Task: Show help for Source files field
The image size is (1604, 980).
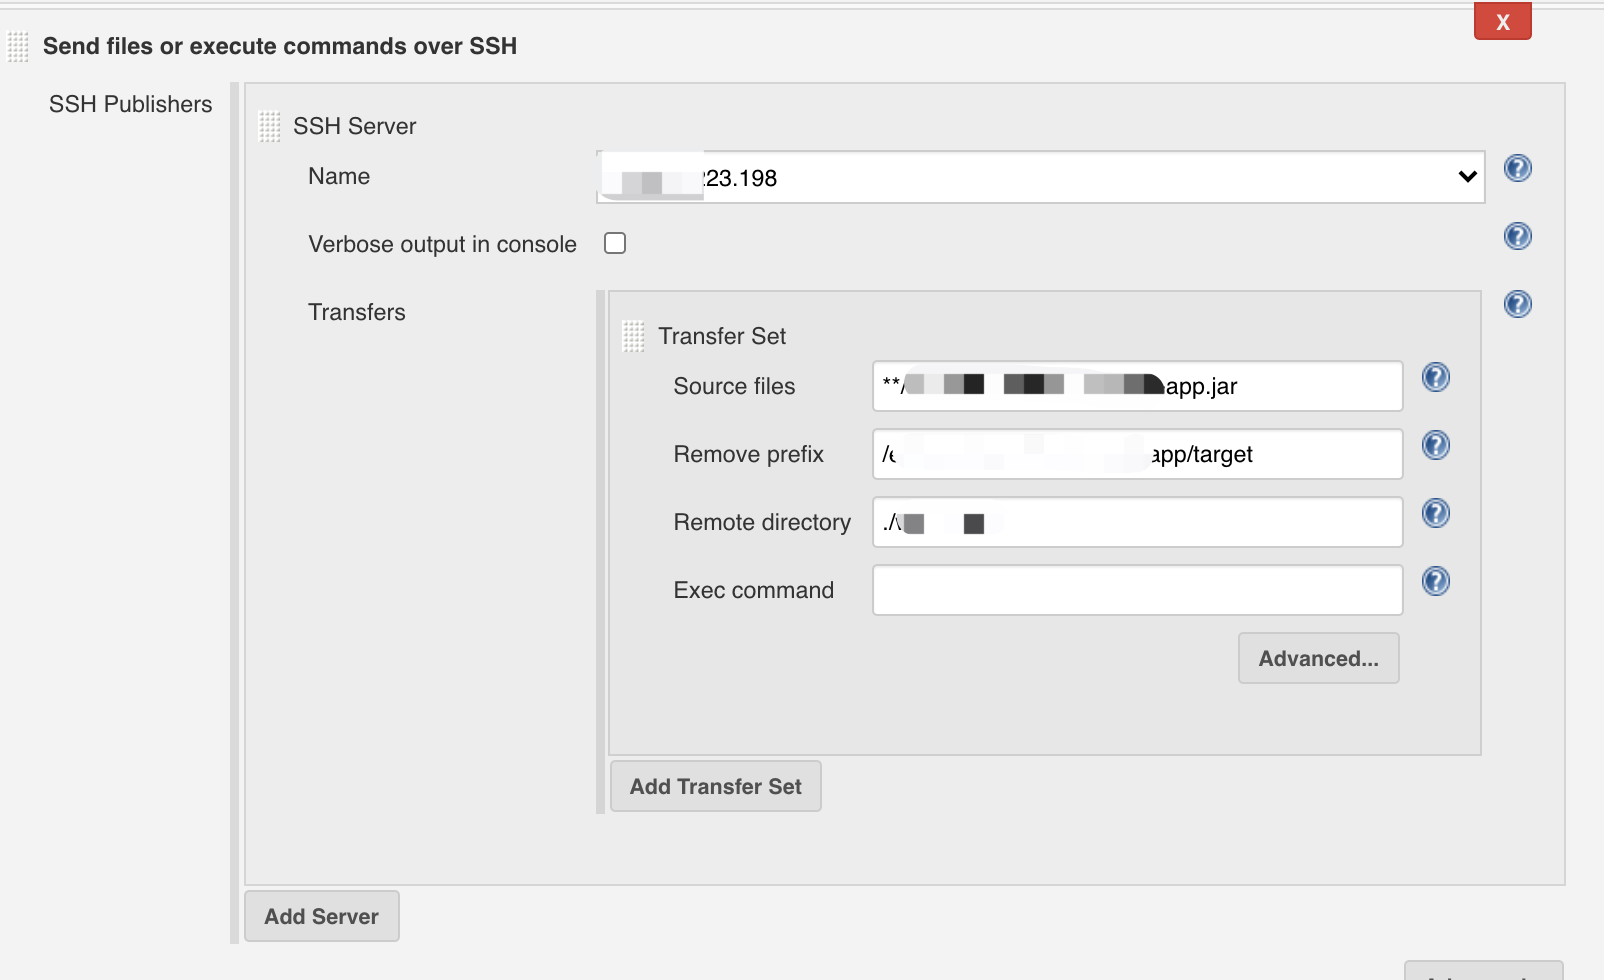Action: pyautogui.click(x=1435, y=377)
